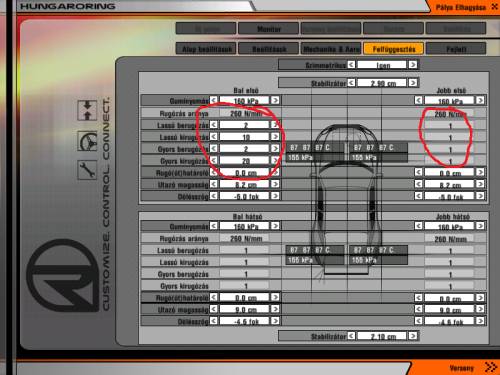Decrease the rear Stabilizátor value

pos(351,336)
